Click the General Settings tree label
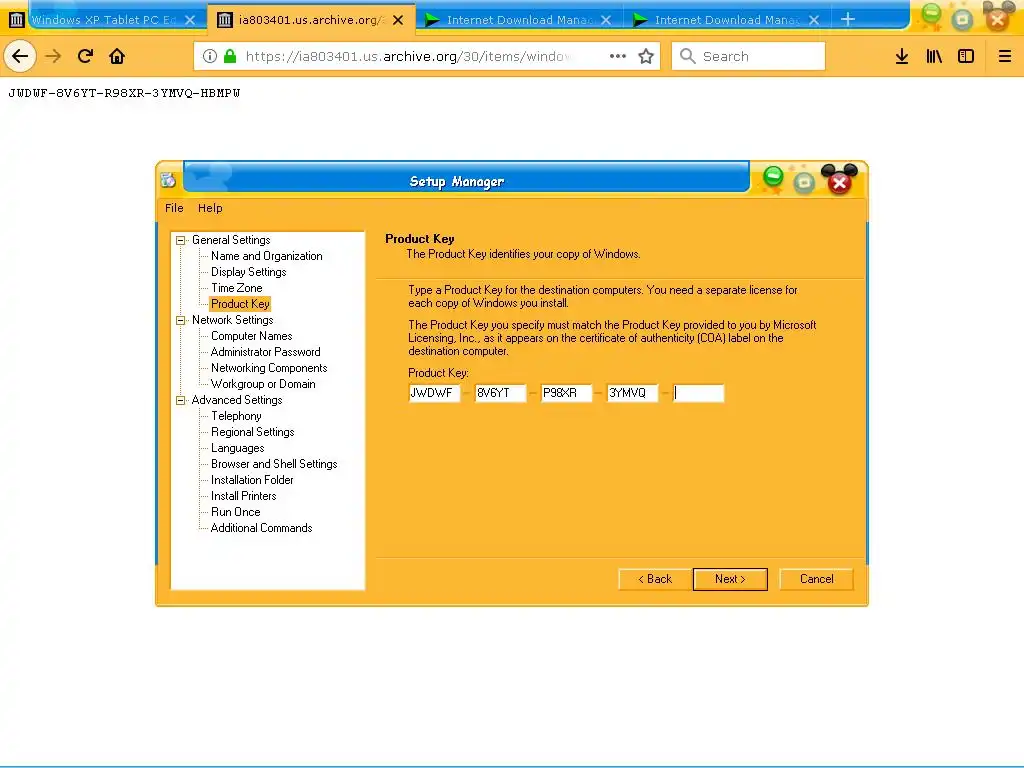The image size is (1024, 768). [231, 240]
